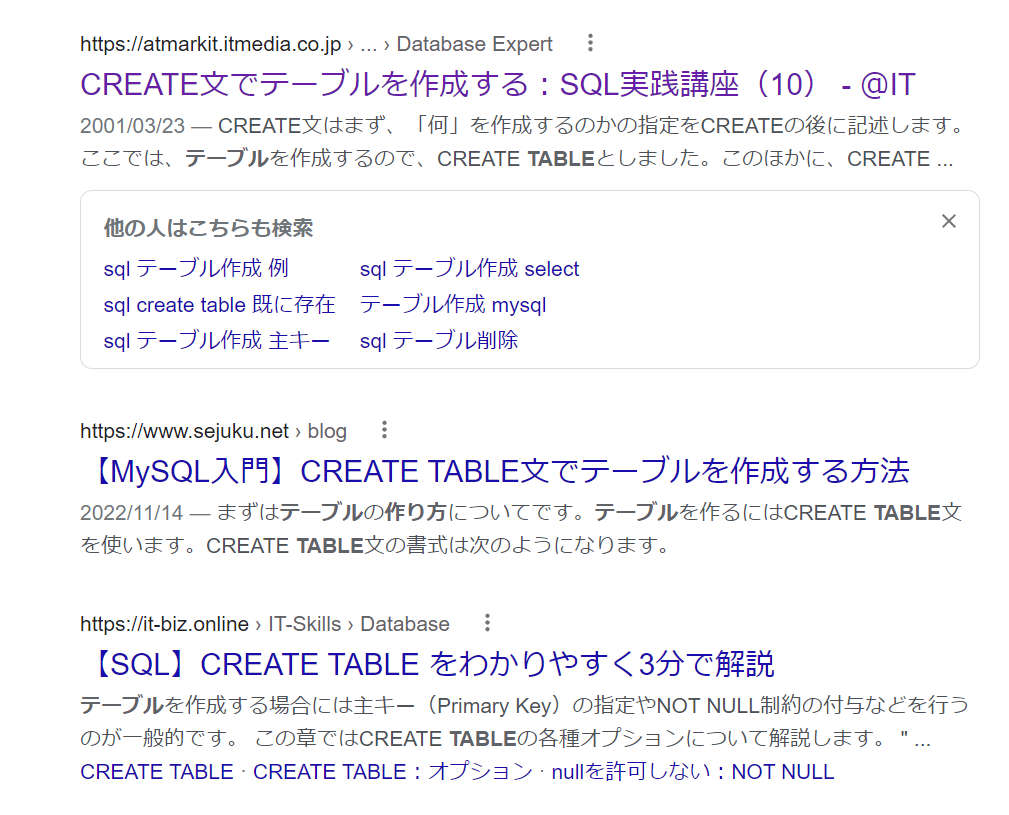Open the three-dot menu beside the @IT result
1009x815 pixels.
[590, 43]
